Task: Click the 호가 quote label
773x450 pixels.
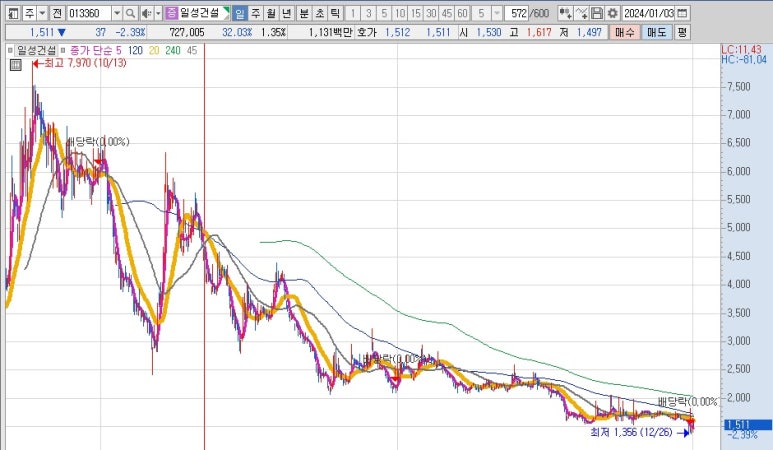Action: click(x=367, y=33)
